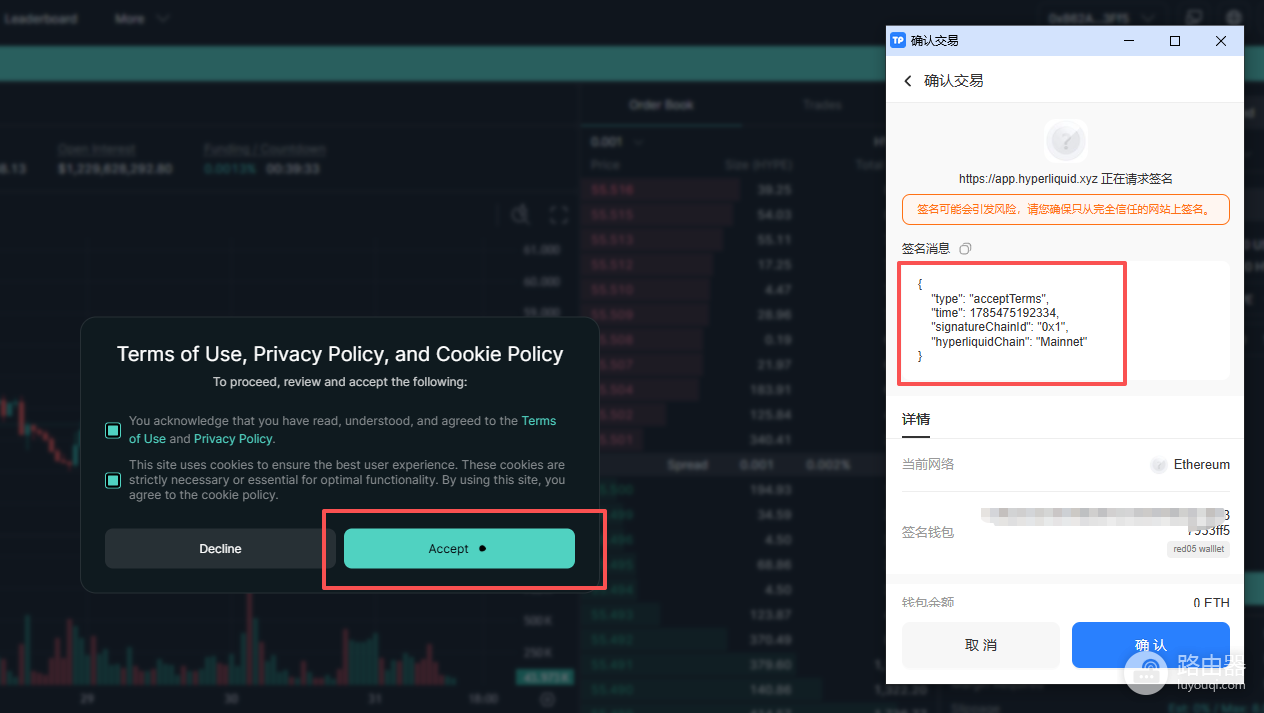Click the Accept button
The width and height of the screenshot is (1264, 713).
coord(459,548)
